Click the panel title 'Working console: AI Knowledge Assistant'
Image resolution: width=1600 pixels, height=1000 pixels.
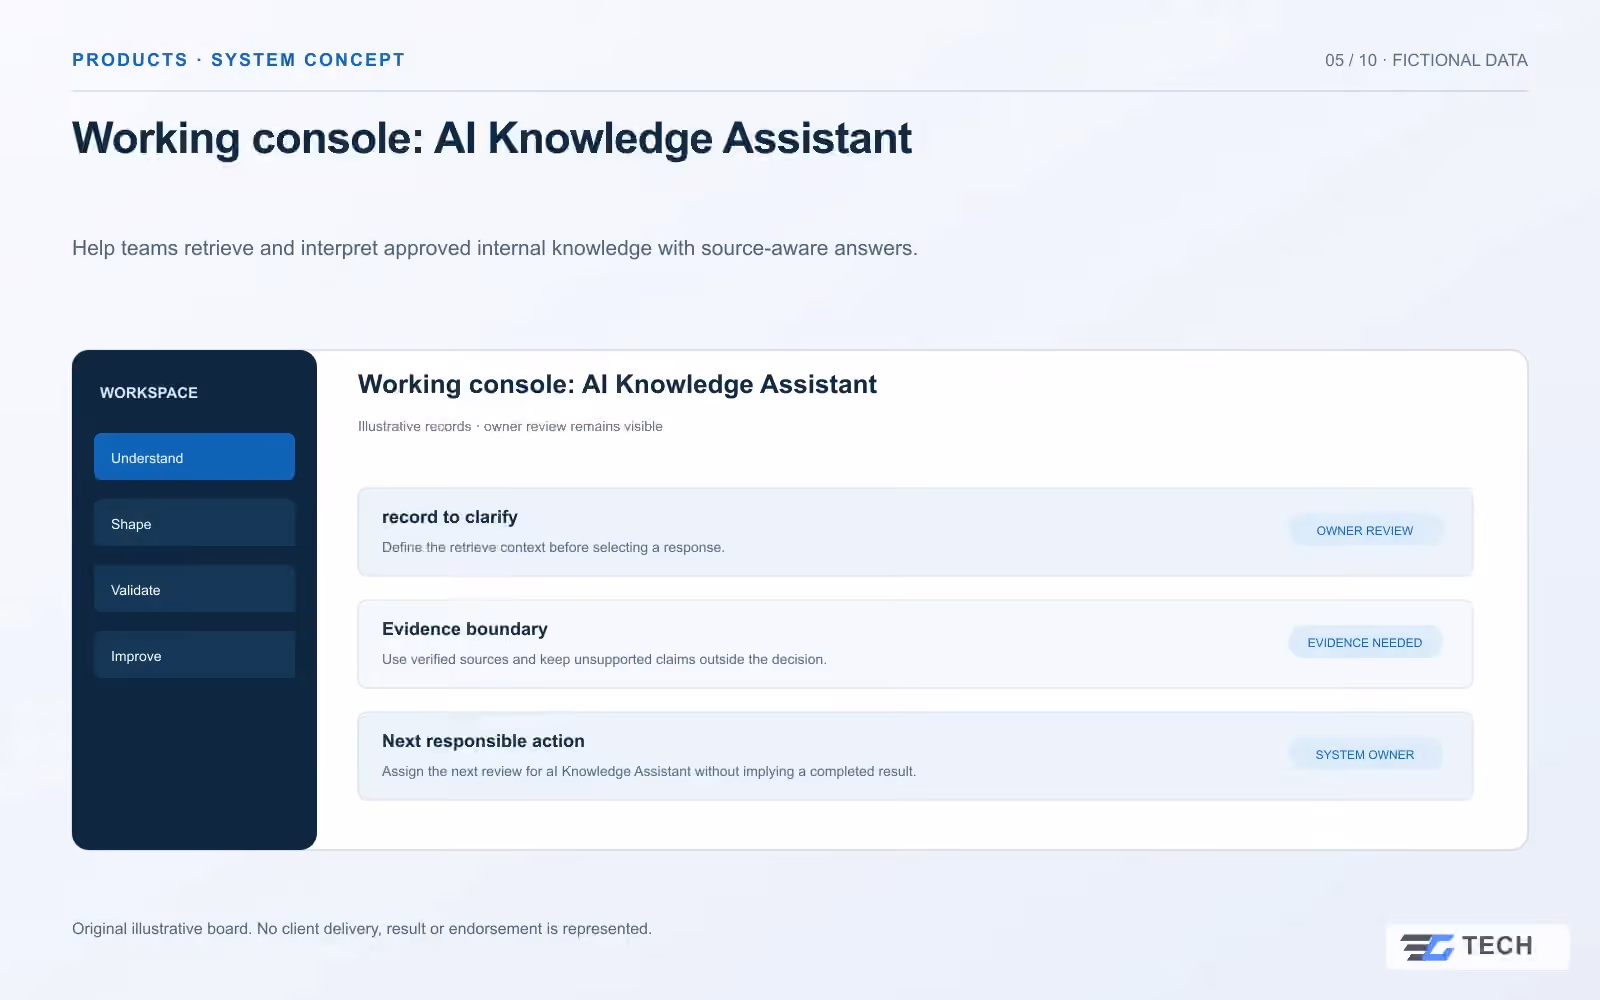(617, 385)
